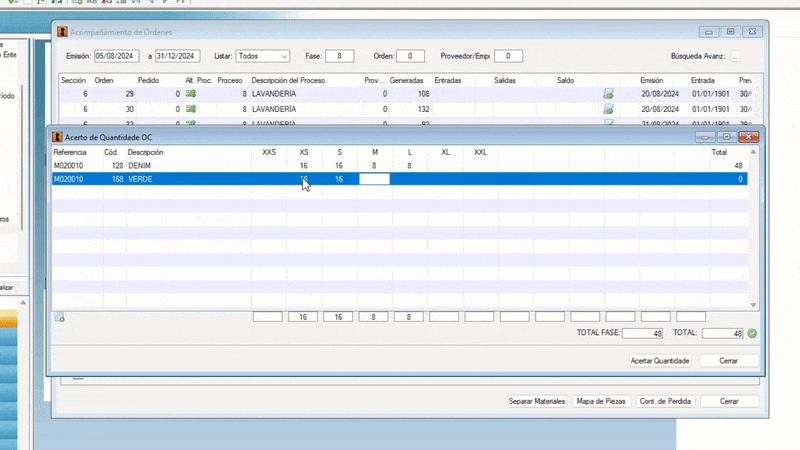Click Cont. de Perdida button
The height and width of the screenshot is (450, 800).
665,401
